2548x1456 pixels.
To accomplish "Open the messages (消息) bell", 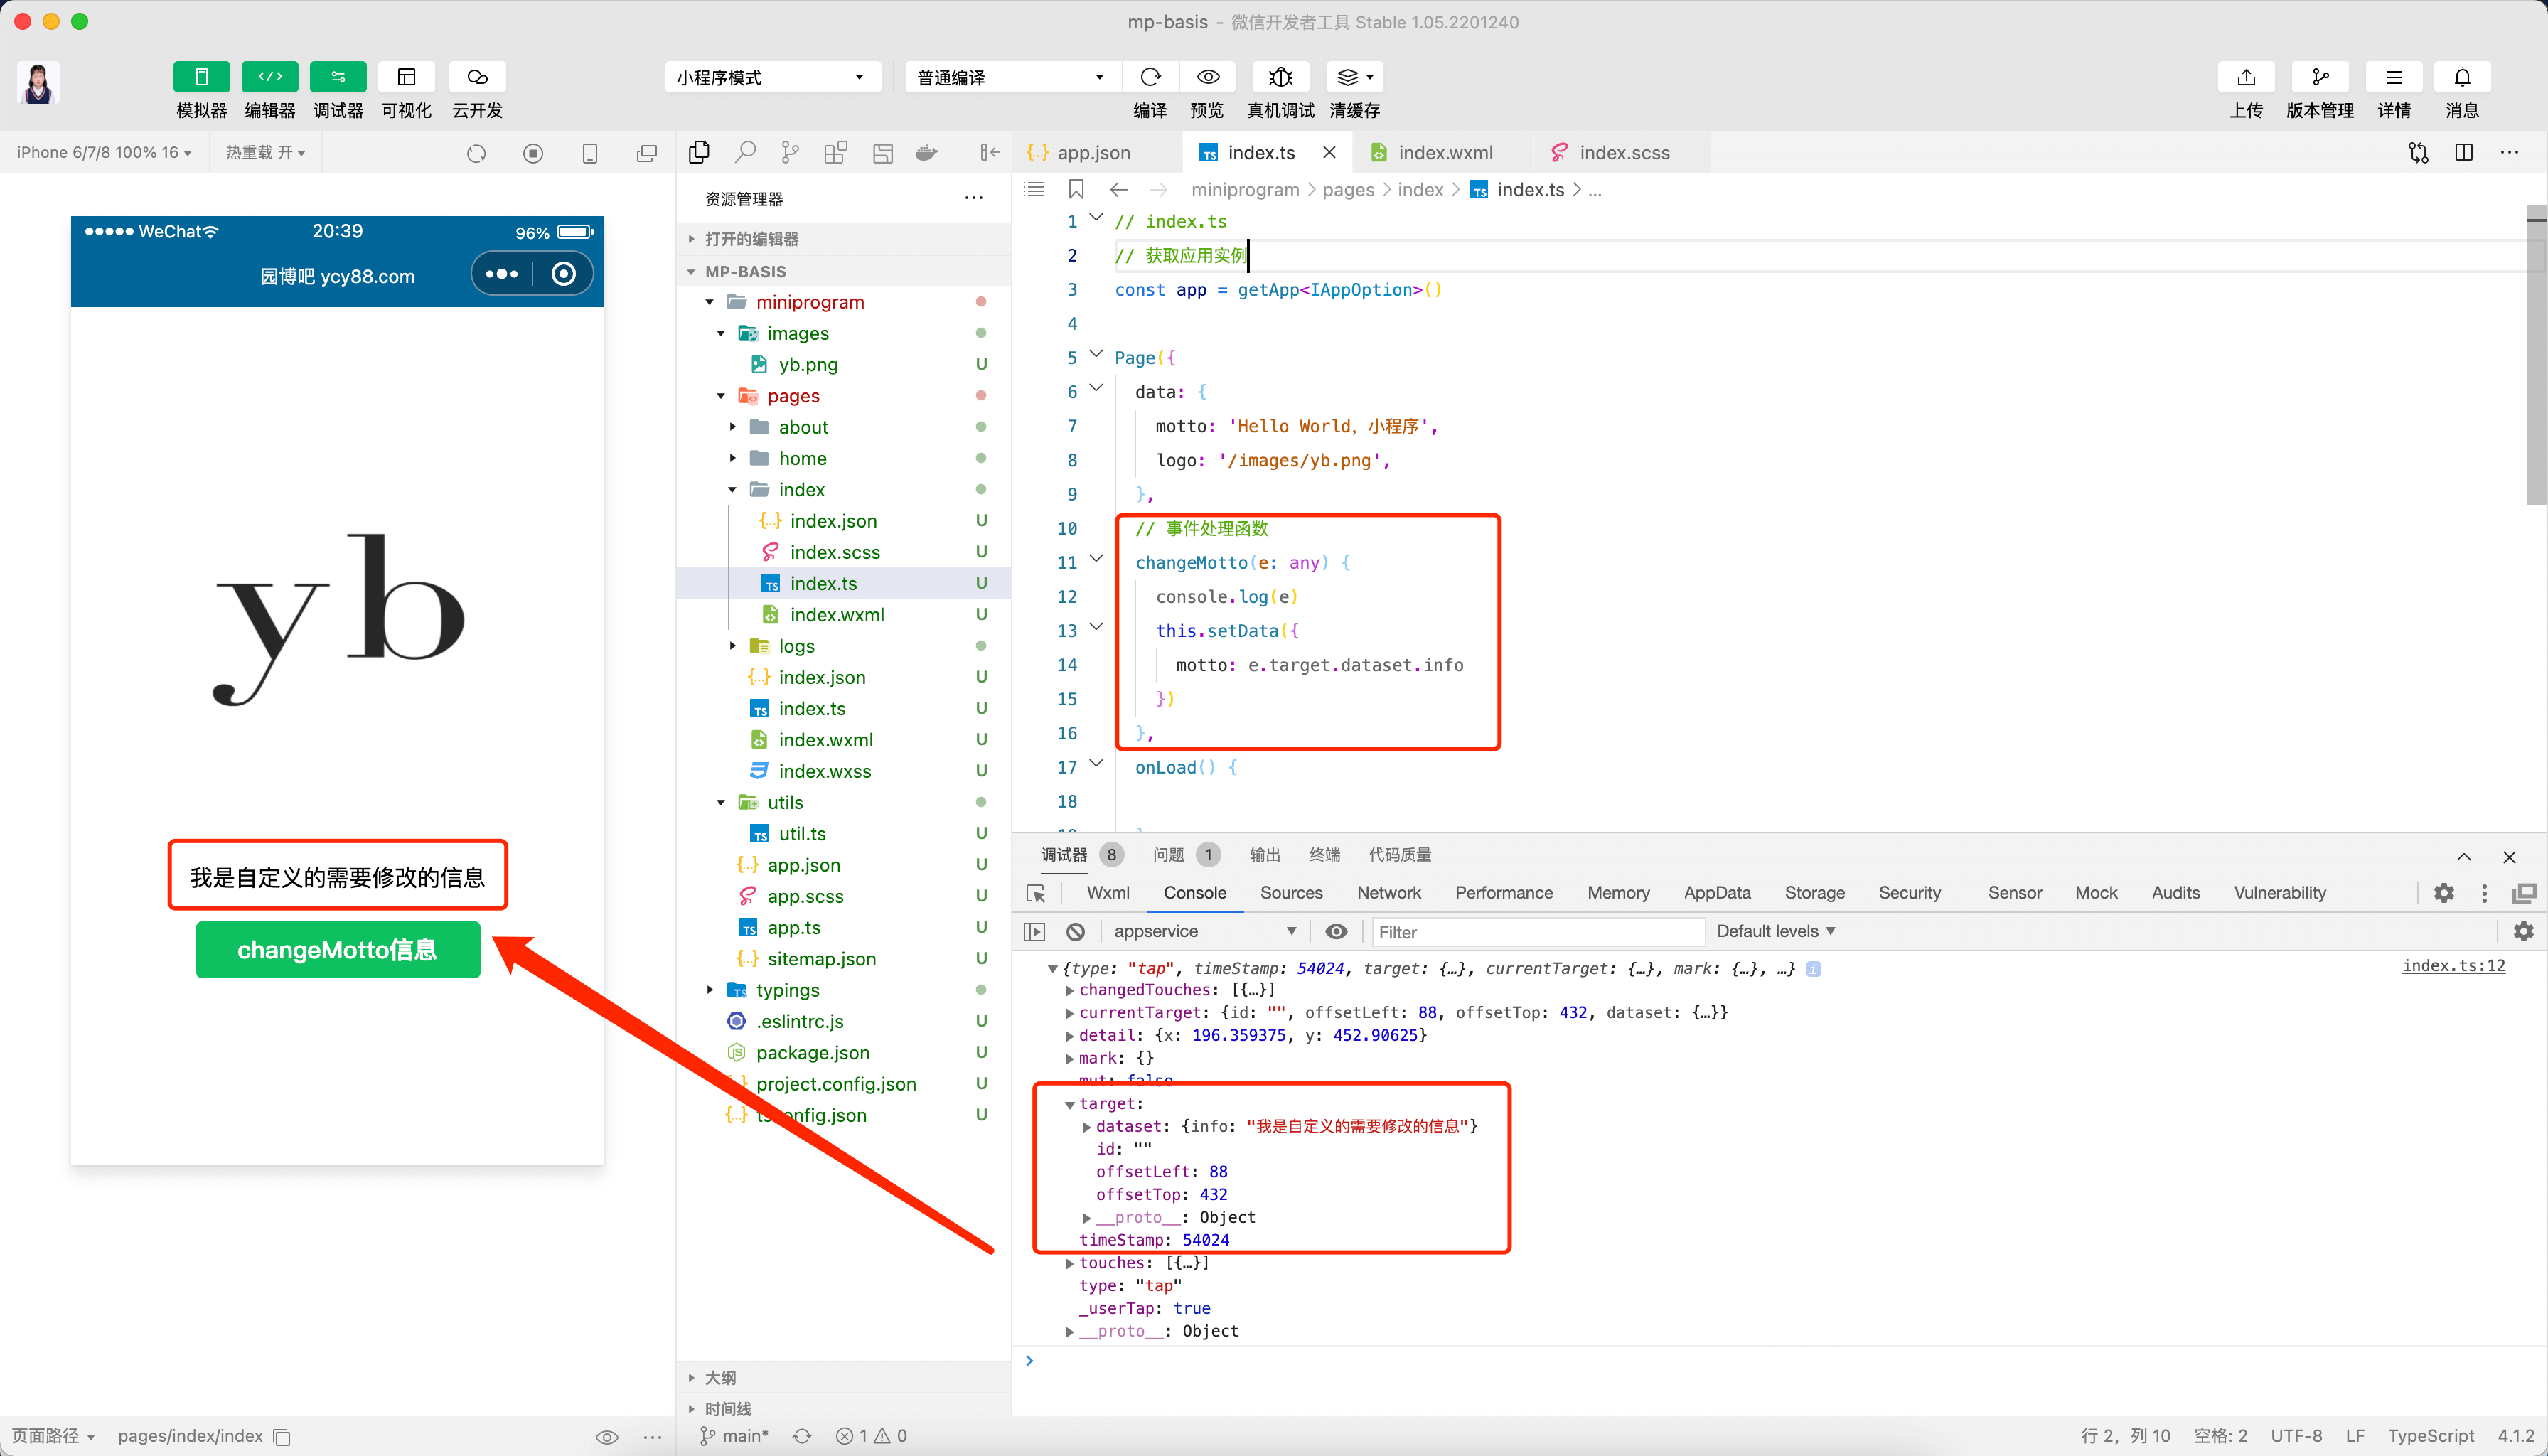I will click(x=2462, y=77).
